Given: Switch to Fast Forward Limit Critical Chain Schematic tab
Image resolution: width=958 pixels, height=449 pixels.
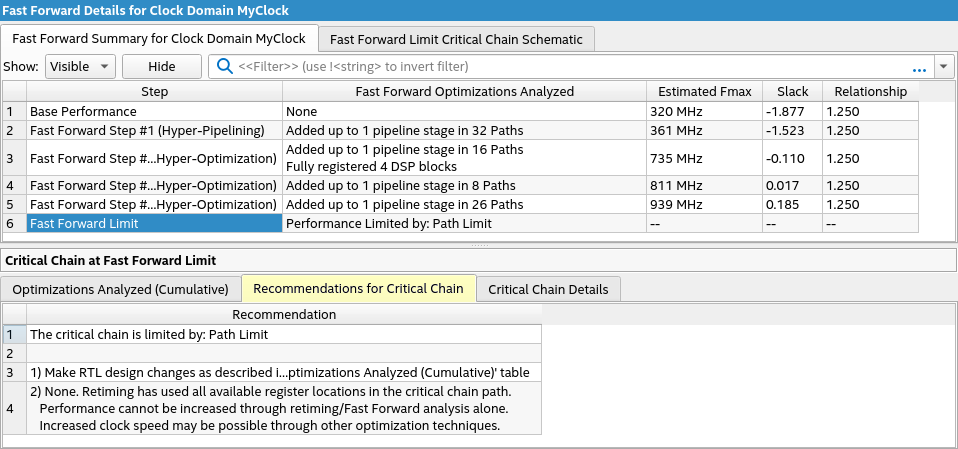Looking at the screenshot, I should coord(456,39).
